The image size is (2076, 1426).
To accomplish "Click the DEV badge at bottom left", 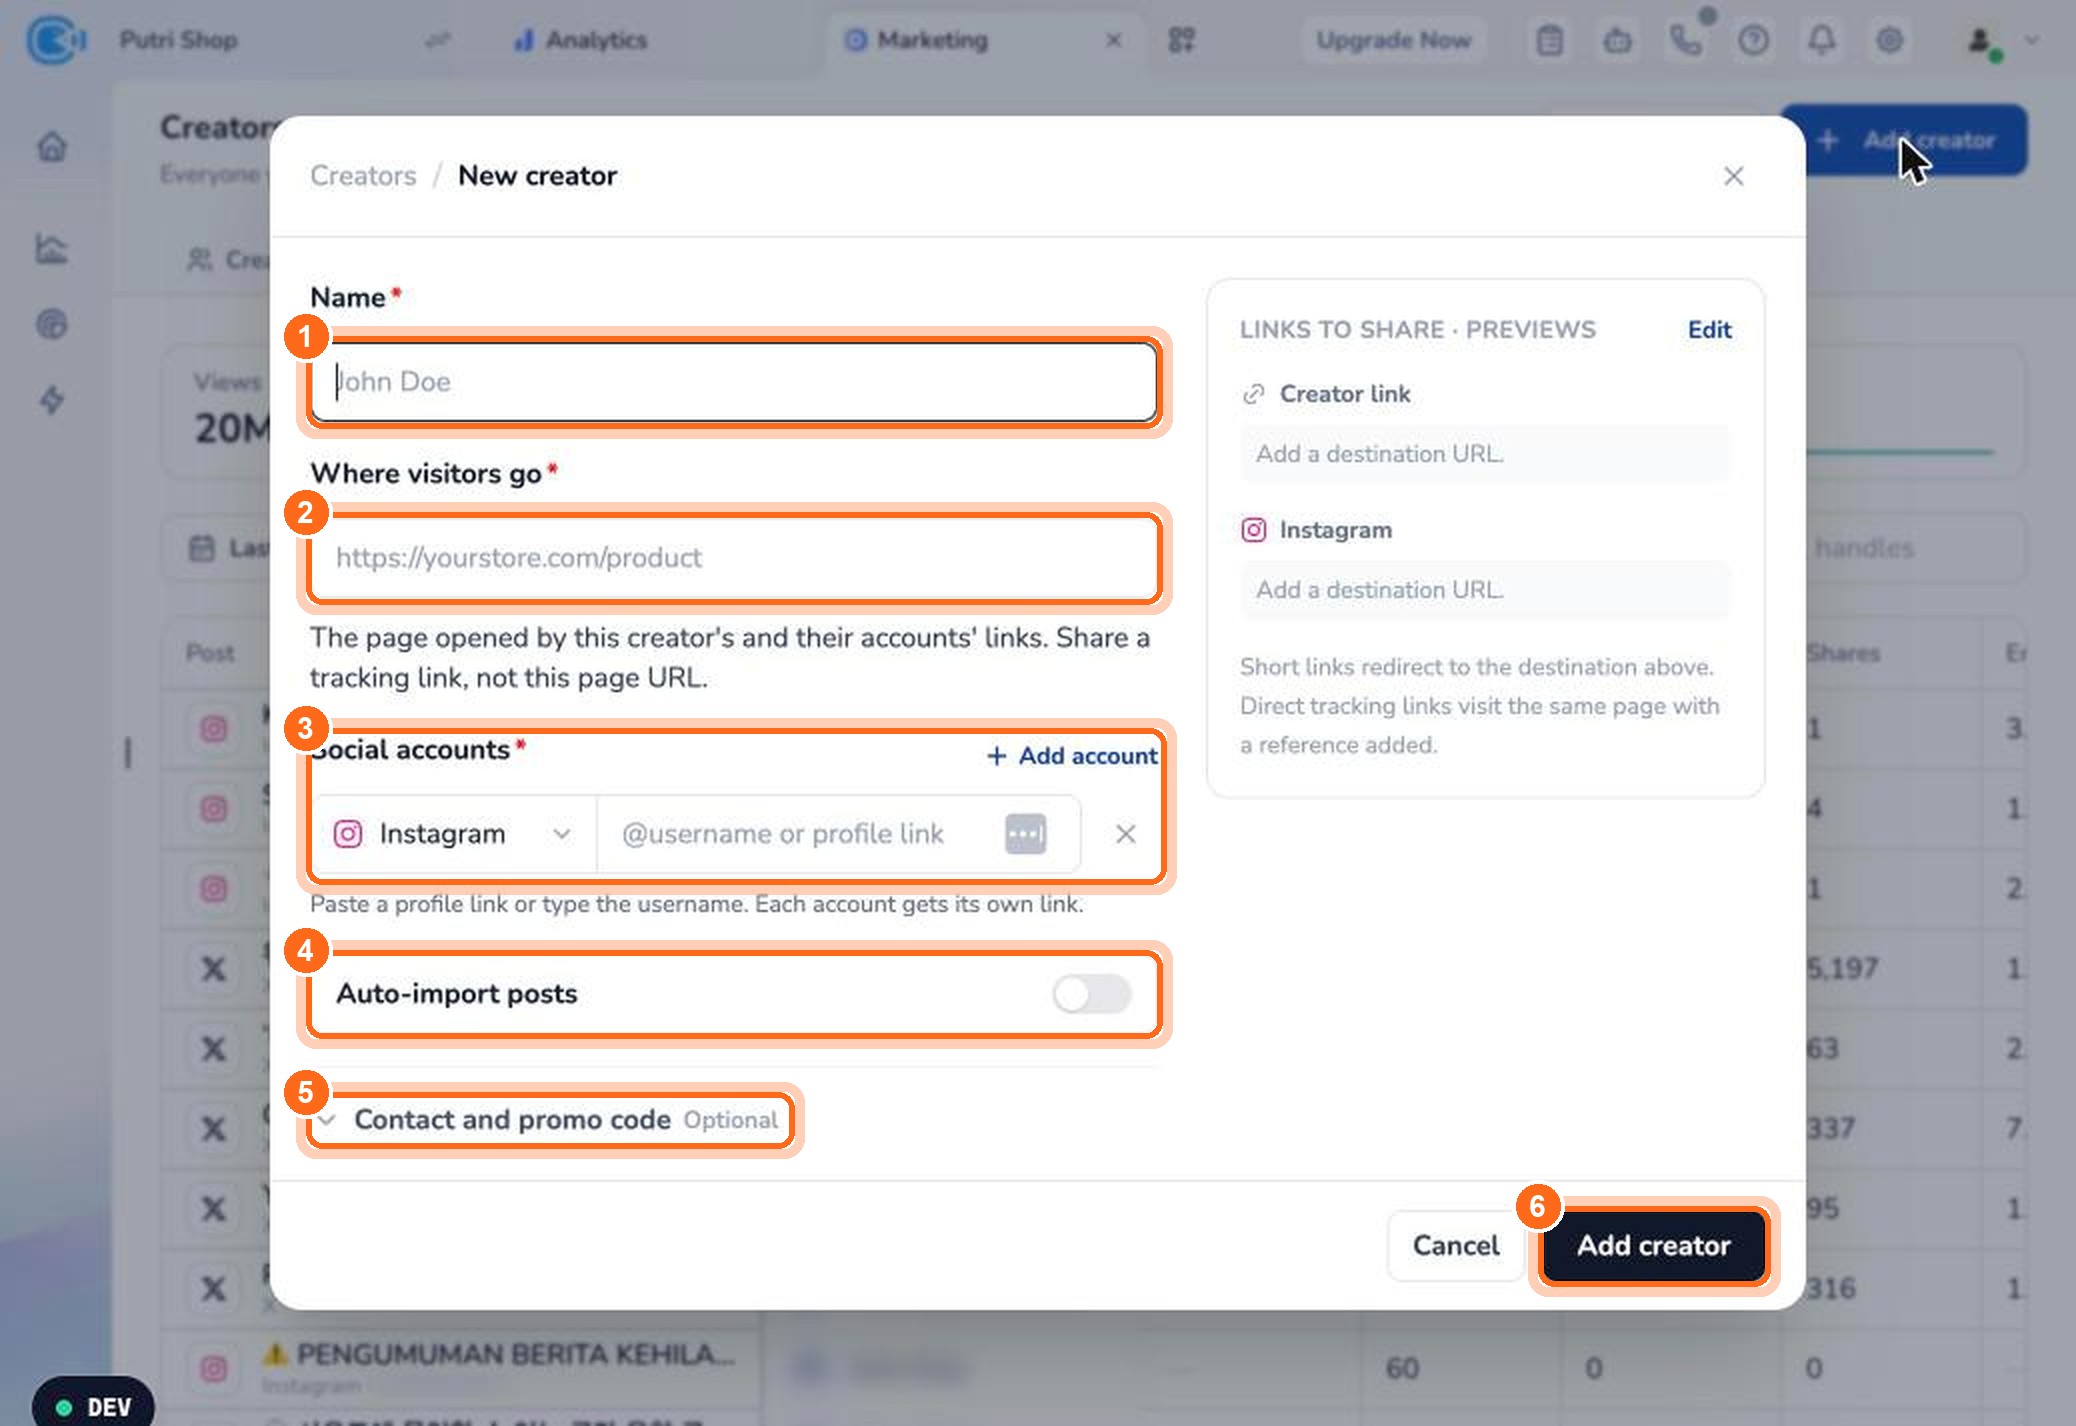I will [93, 1406].
